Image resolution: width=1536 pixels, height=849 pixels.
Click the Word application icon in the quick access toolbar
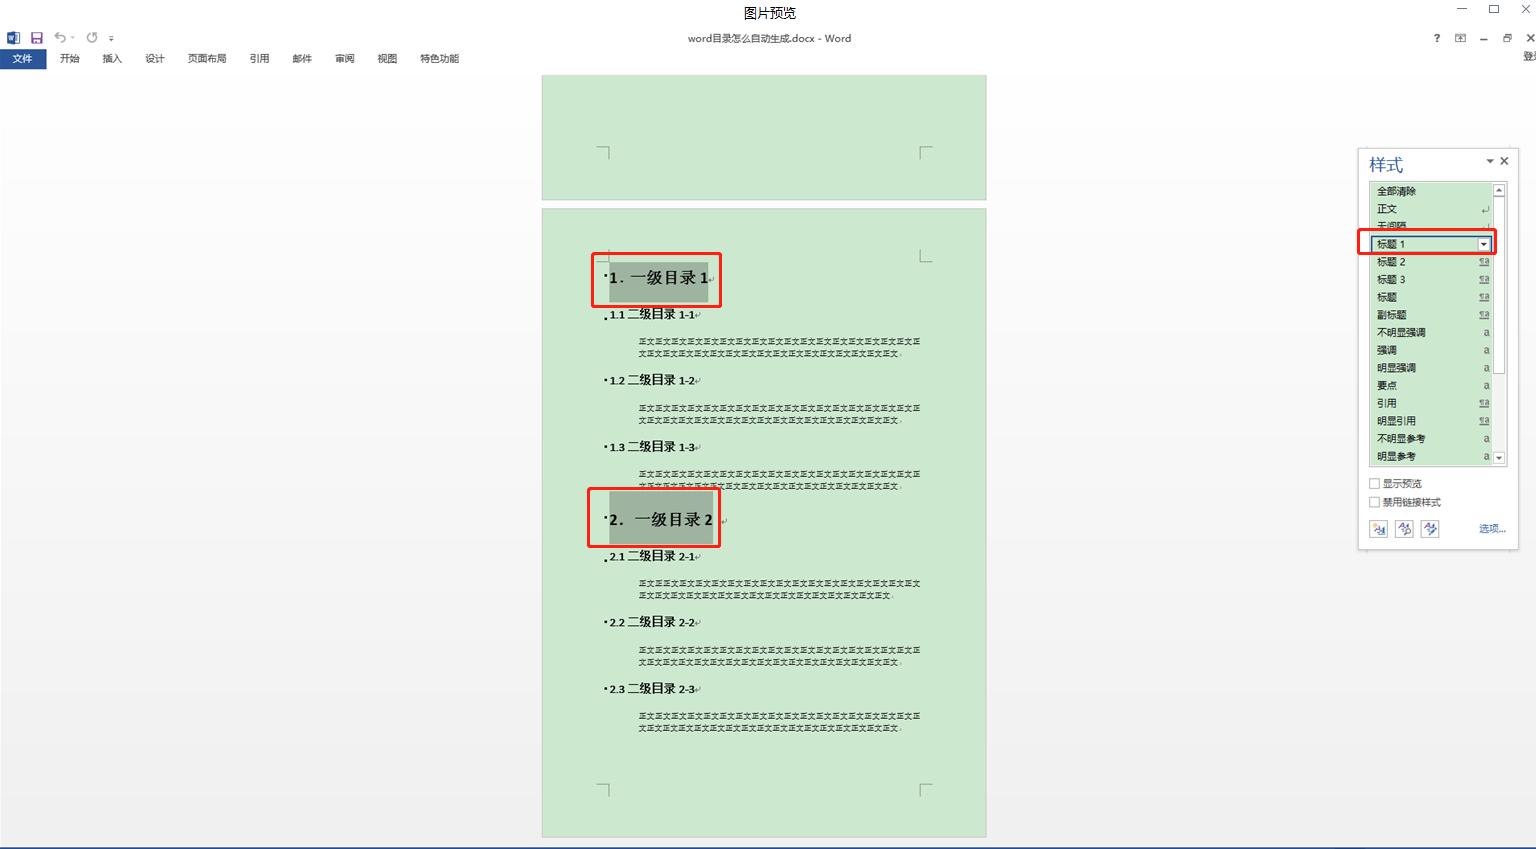click(x=13, y=38)
